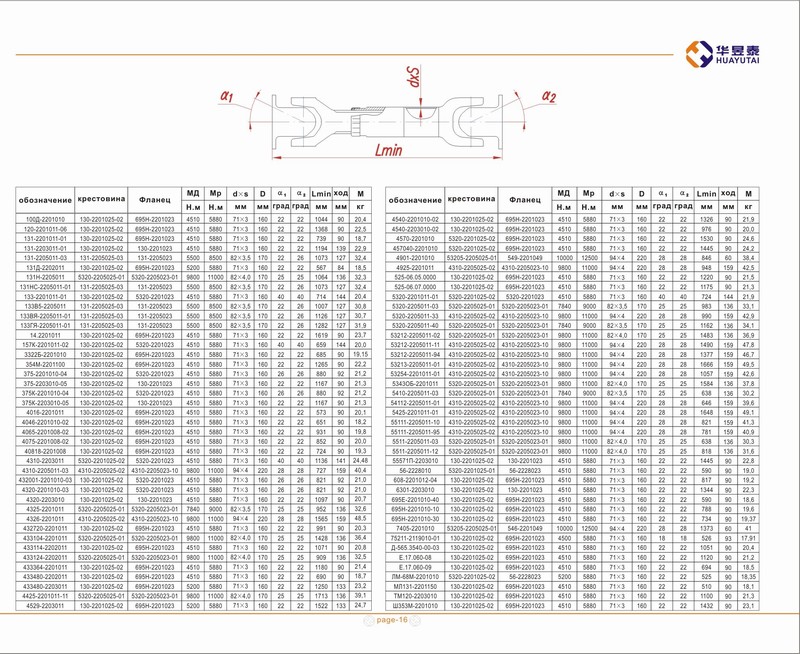Click the 6301-2203010 designation

pyautogui.click(x=415, y=490)
